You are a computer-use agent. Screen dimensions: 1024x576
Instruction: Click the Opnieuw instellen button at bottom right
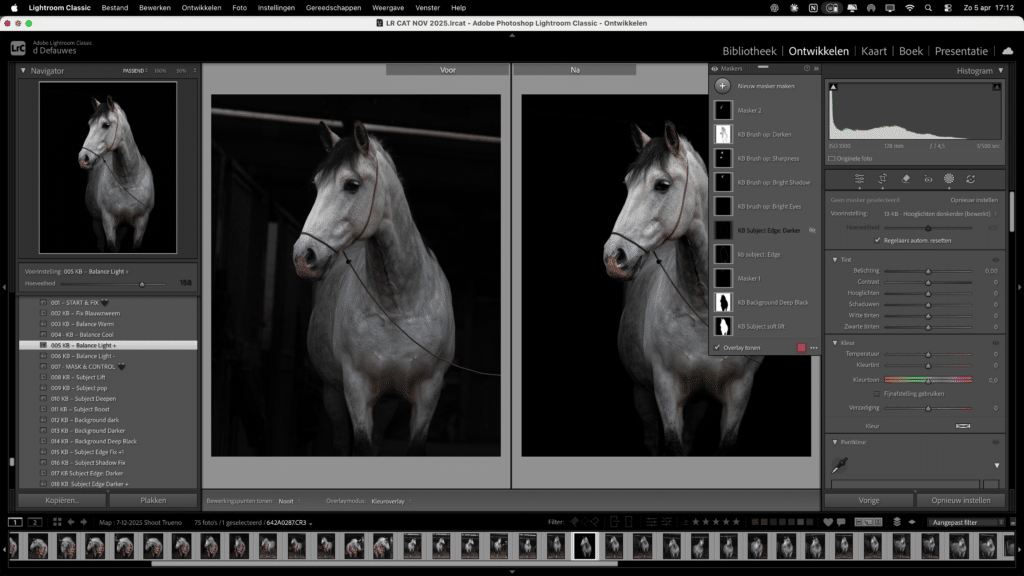tap(960, 500)
